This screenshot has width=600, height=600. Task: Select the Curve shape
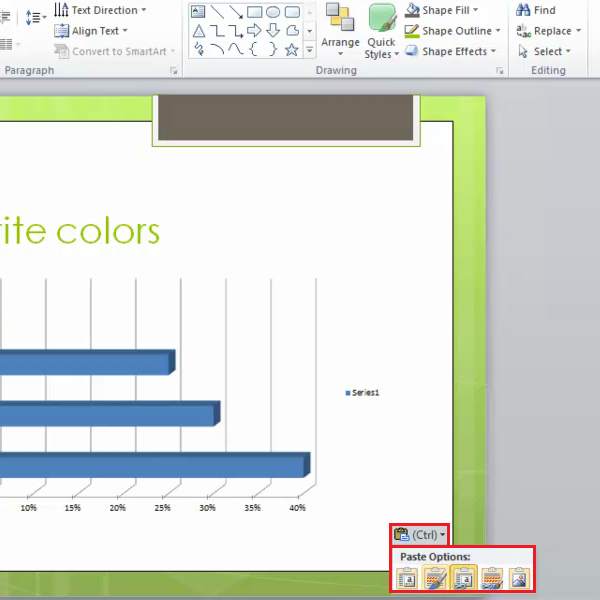(x=236, y=49)
